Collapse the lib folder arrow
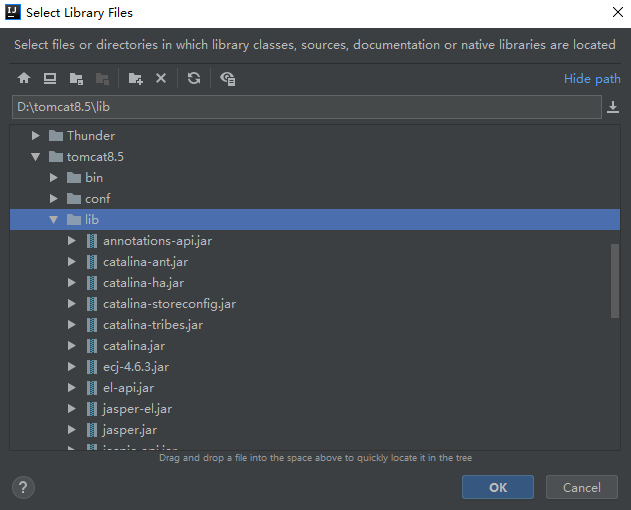The height and width of the screenshot is (510, 631). click(54, 219)
